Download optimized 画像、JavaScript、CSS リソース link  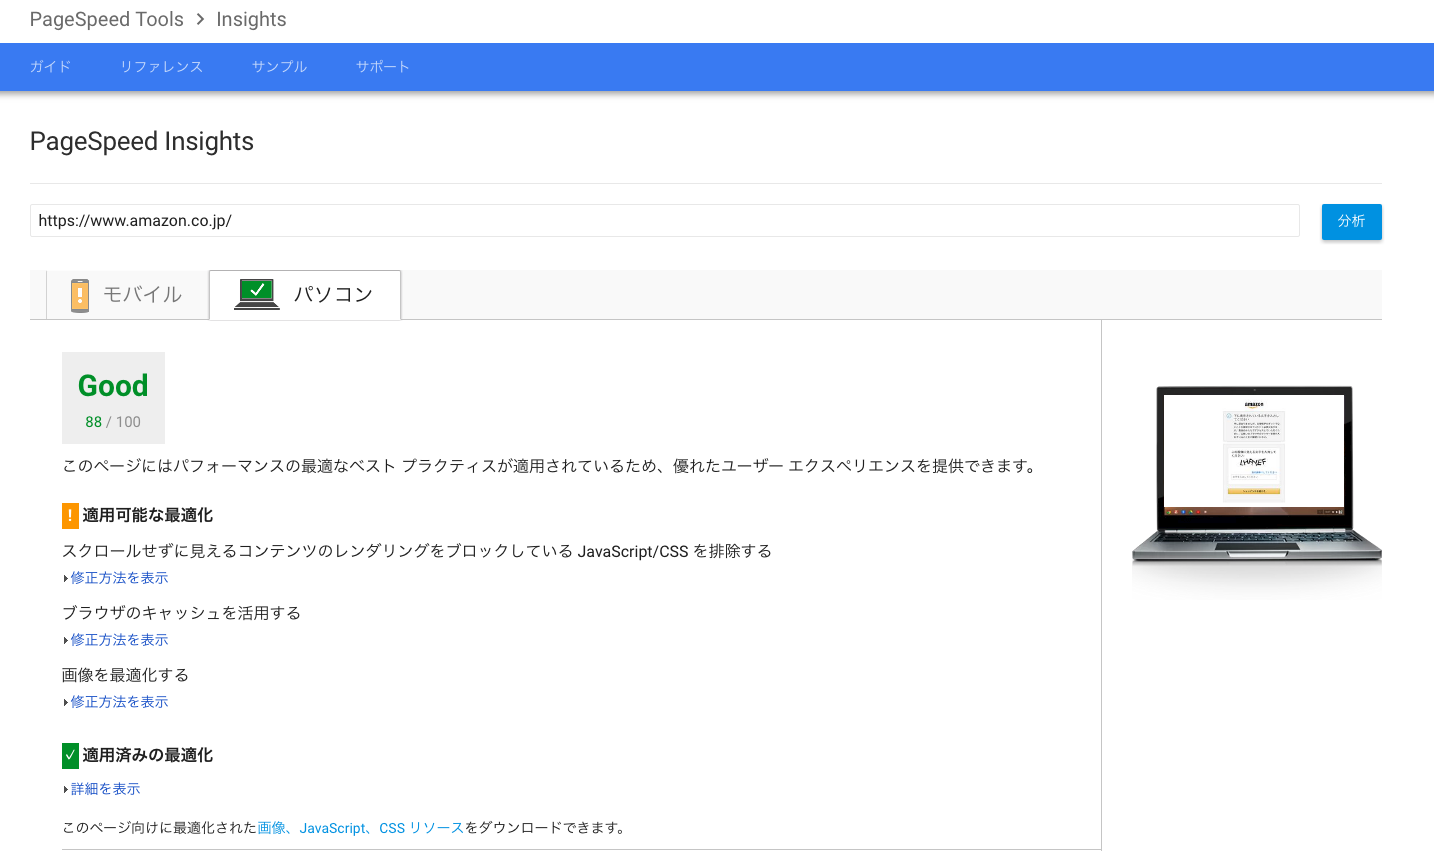[360, 828]
